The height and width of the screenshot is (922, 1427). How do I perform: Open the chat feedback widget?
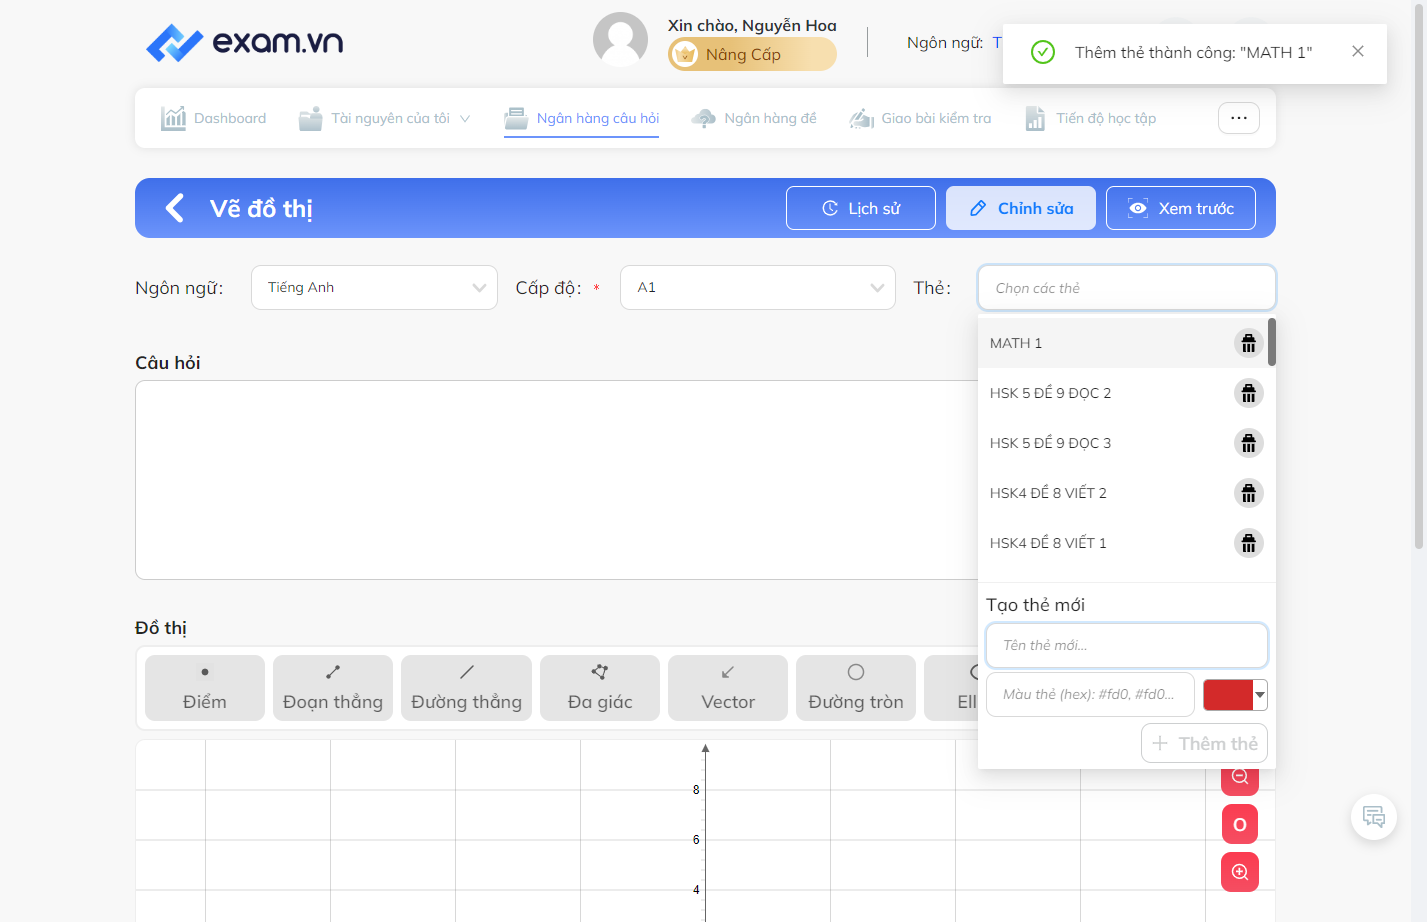tap(1374, 817)
